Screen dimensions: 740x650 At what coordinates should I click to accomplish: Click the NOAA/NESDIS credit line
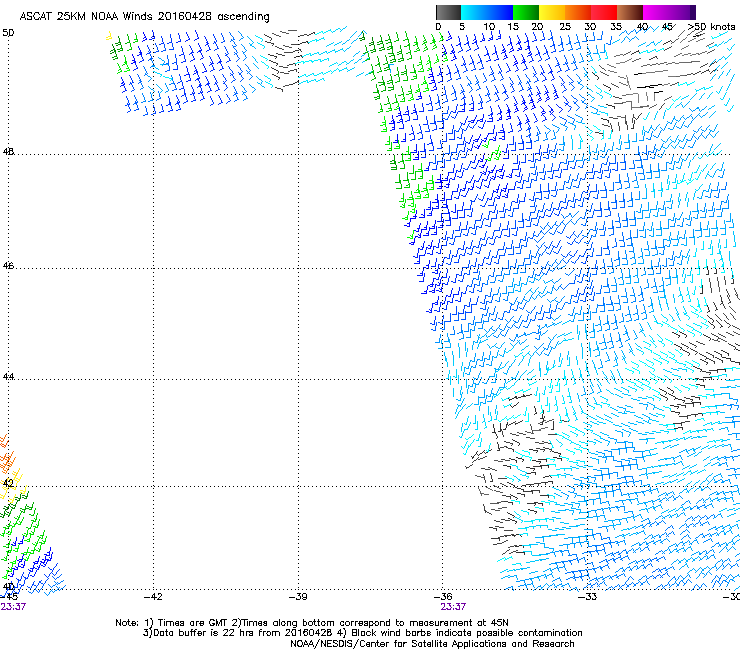coord(432,644)
